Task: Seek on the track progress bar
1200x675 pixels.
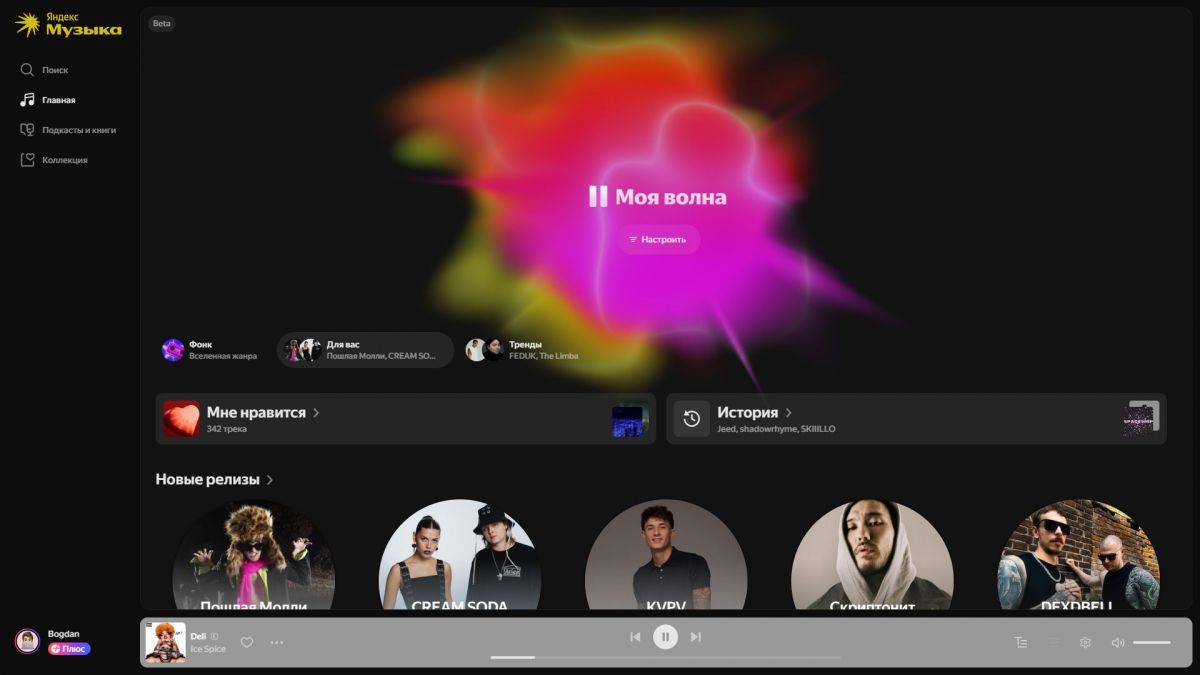Action: 665,657
